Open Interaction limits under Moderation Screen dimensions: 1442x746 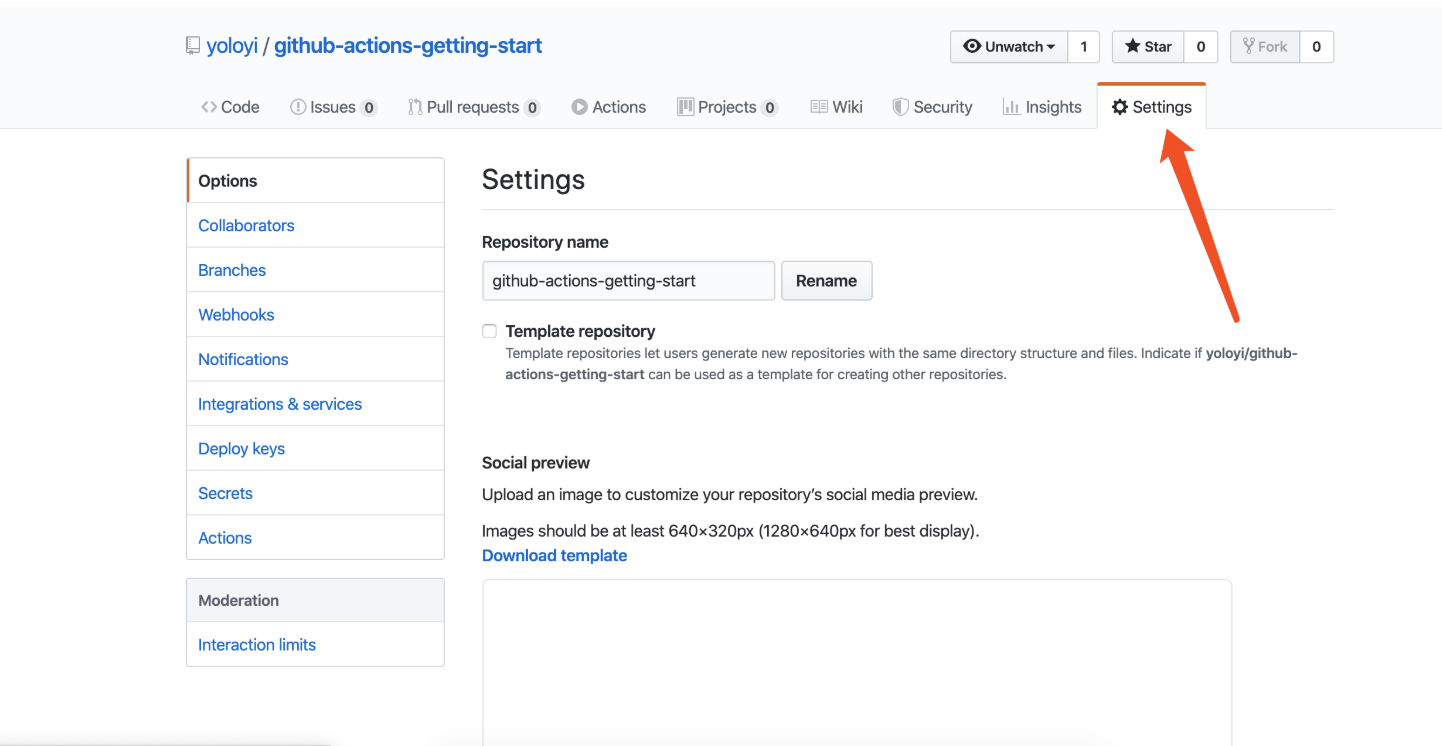tap(315, 645)
